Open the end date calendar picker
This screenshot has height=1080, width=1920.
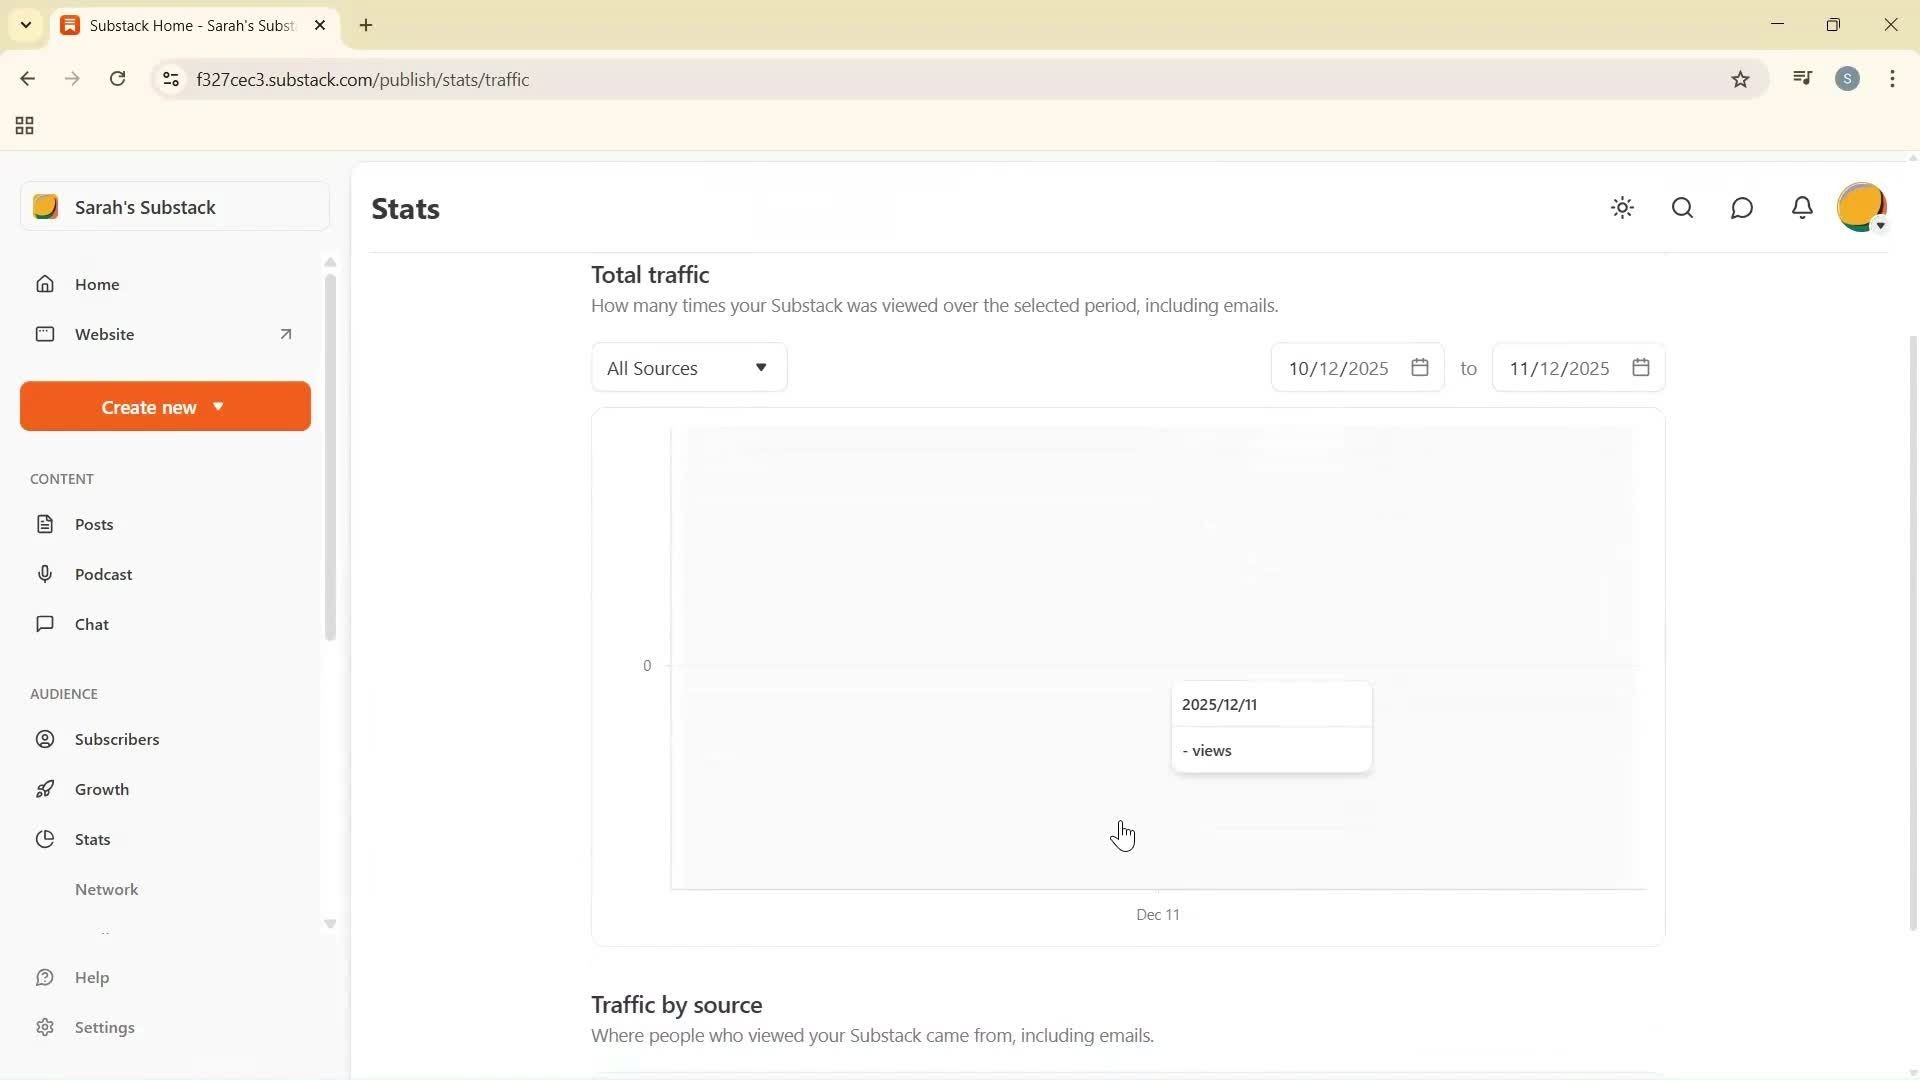pos(1641,367)
